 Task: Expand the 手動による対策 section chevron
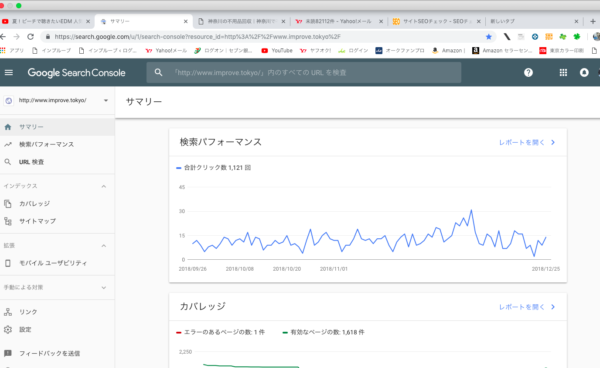[x=104, y=288]
